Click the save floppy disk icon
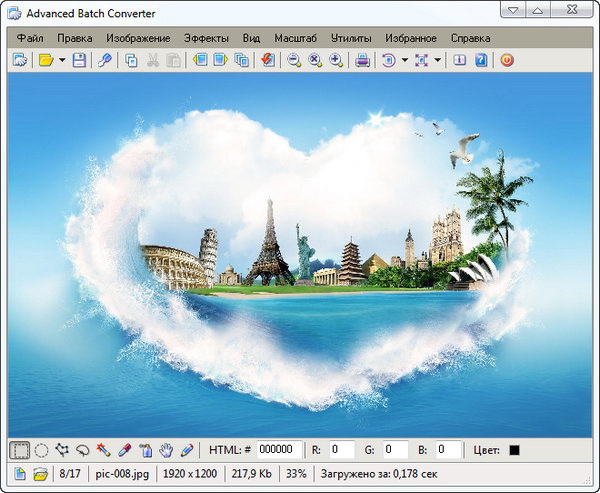This screenshot has height=493, width=600. click(x=80, y=60)
